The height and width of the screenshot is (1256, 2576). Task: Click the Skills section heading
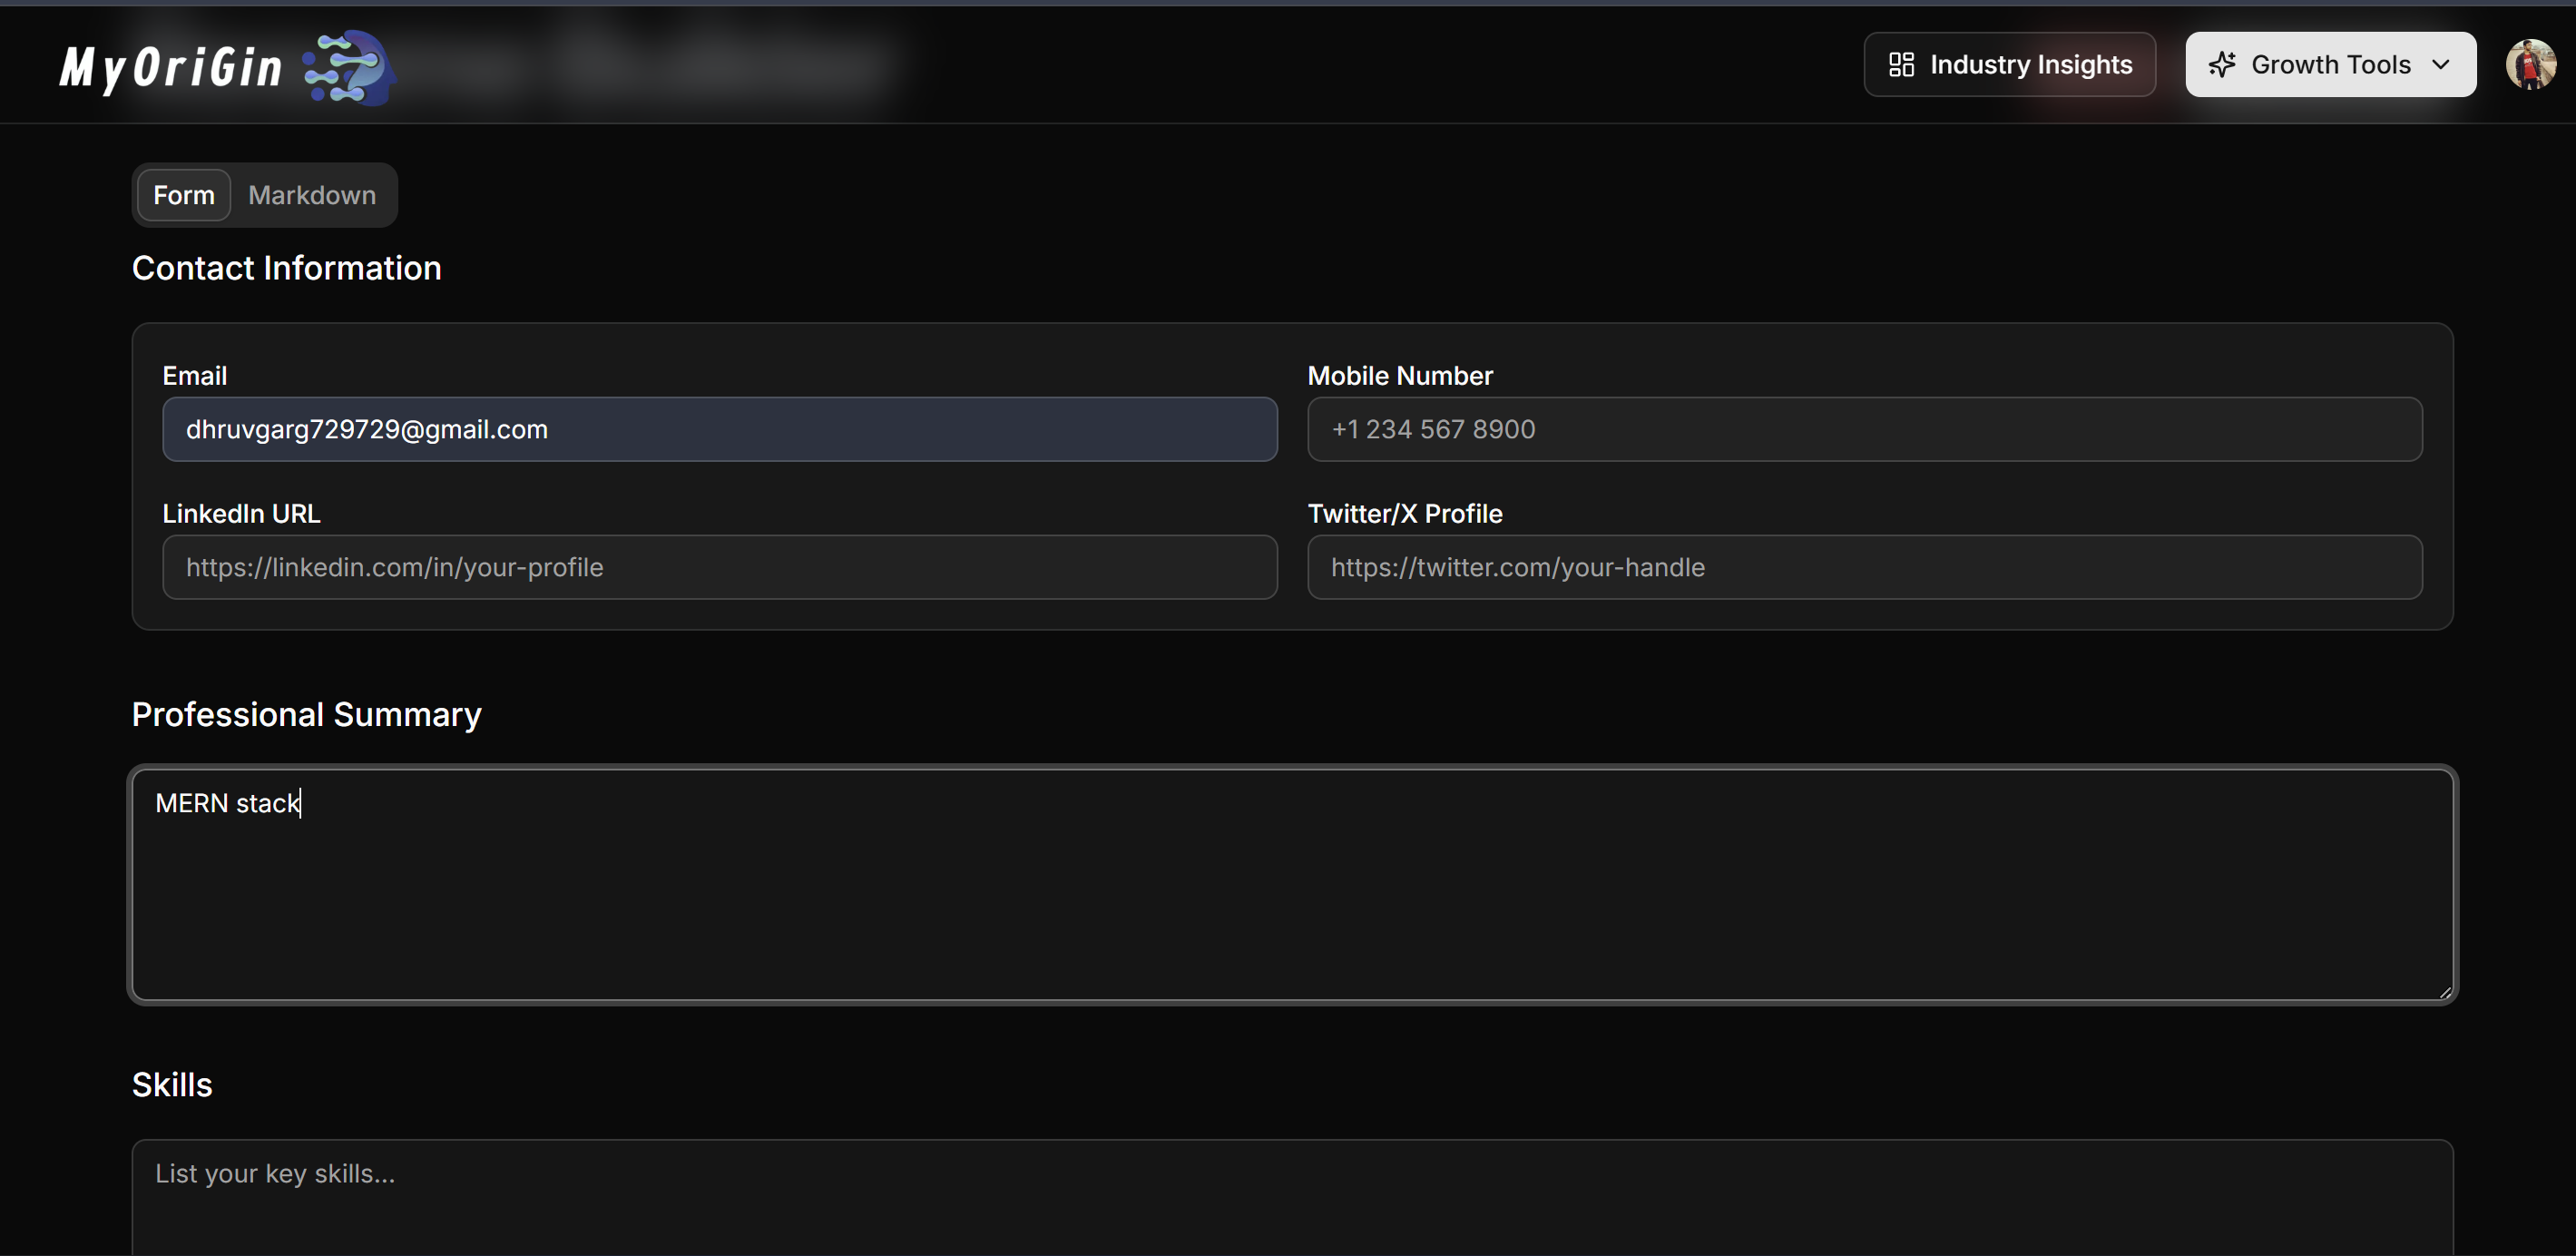(x=172, y=1085)
